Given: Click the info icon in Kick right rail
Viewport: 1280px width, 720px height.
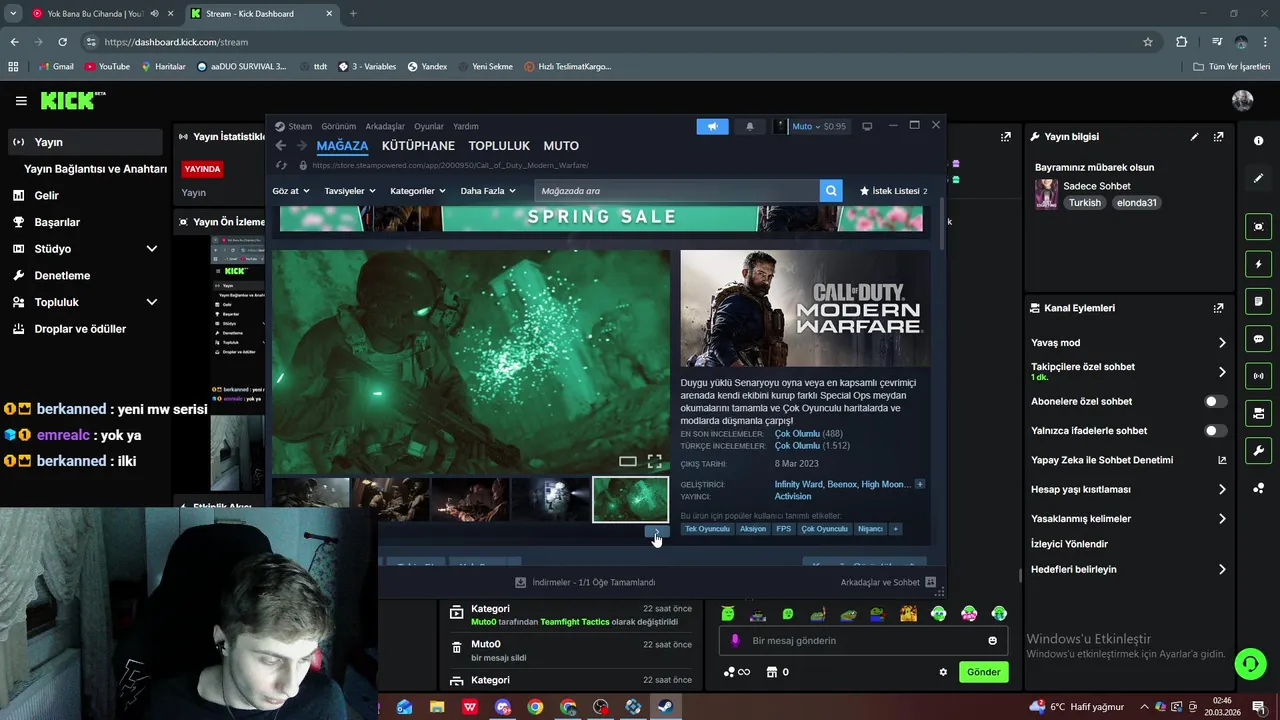Looking at the screenshot, I should pyautogui.click(x=1258, y=141).
